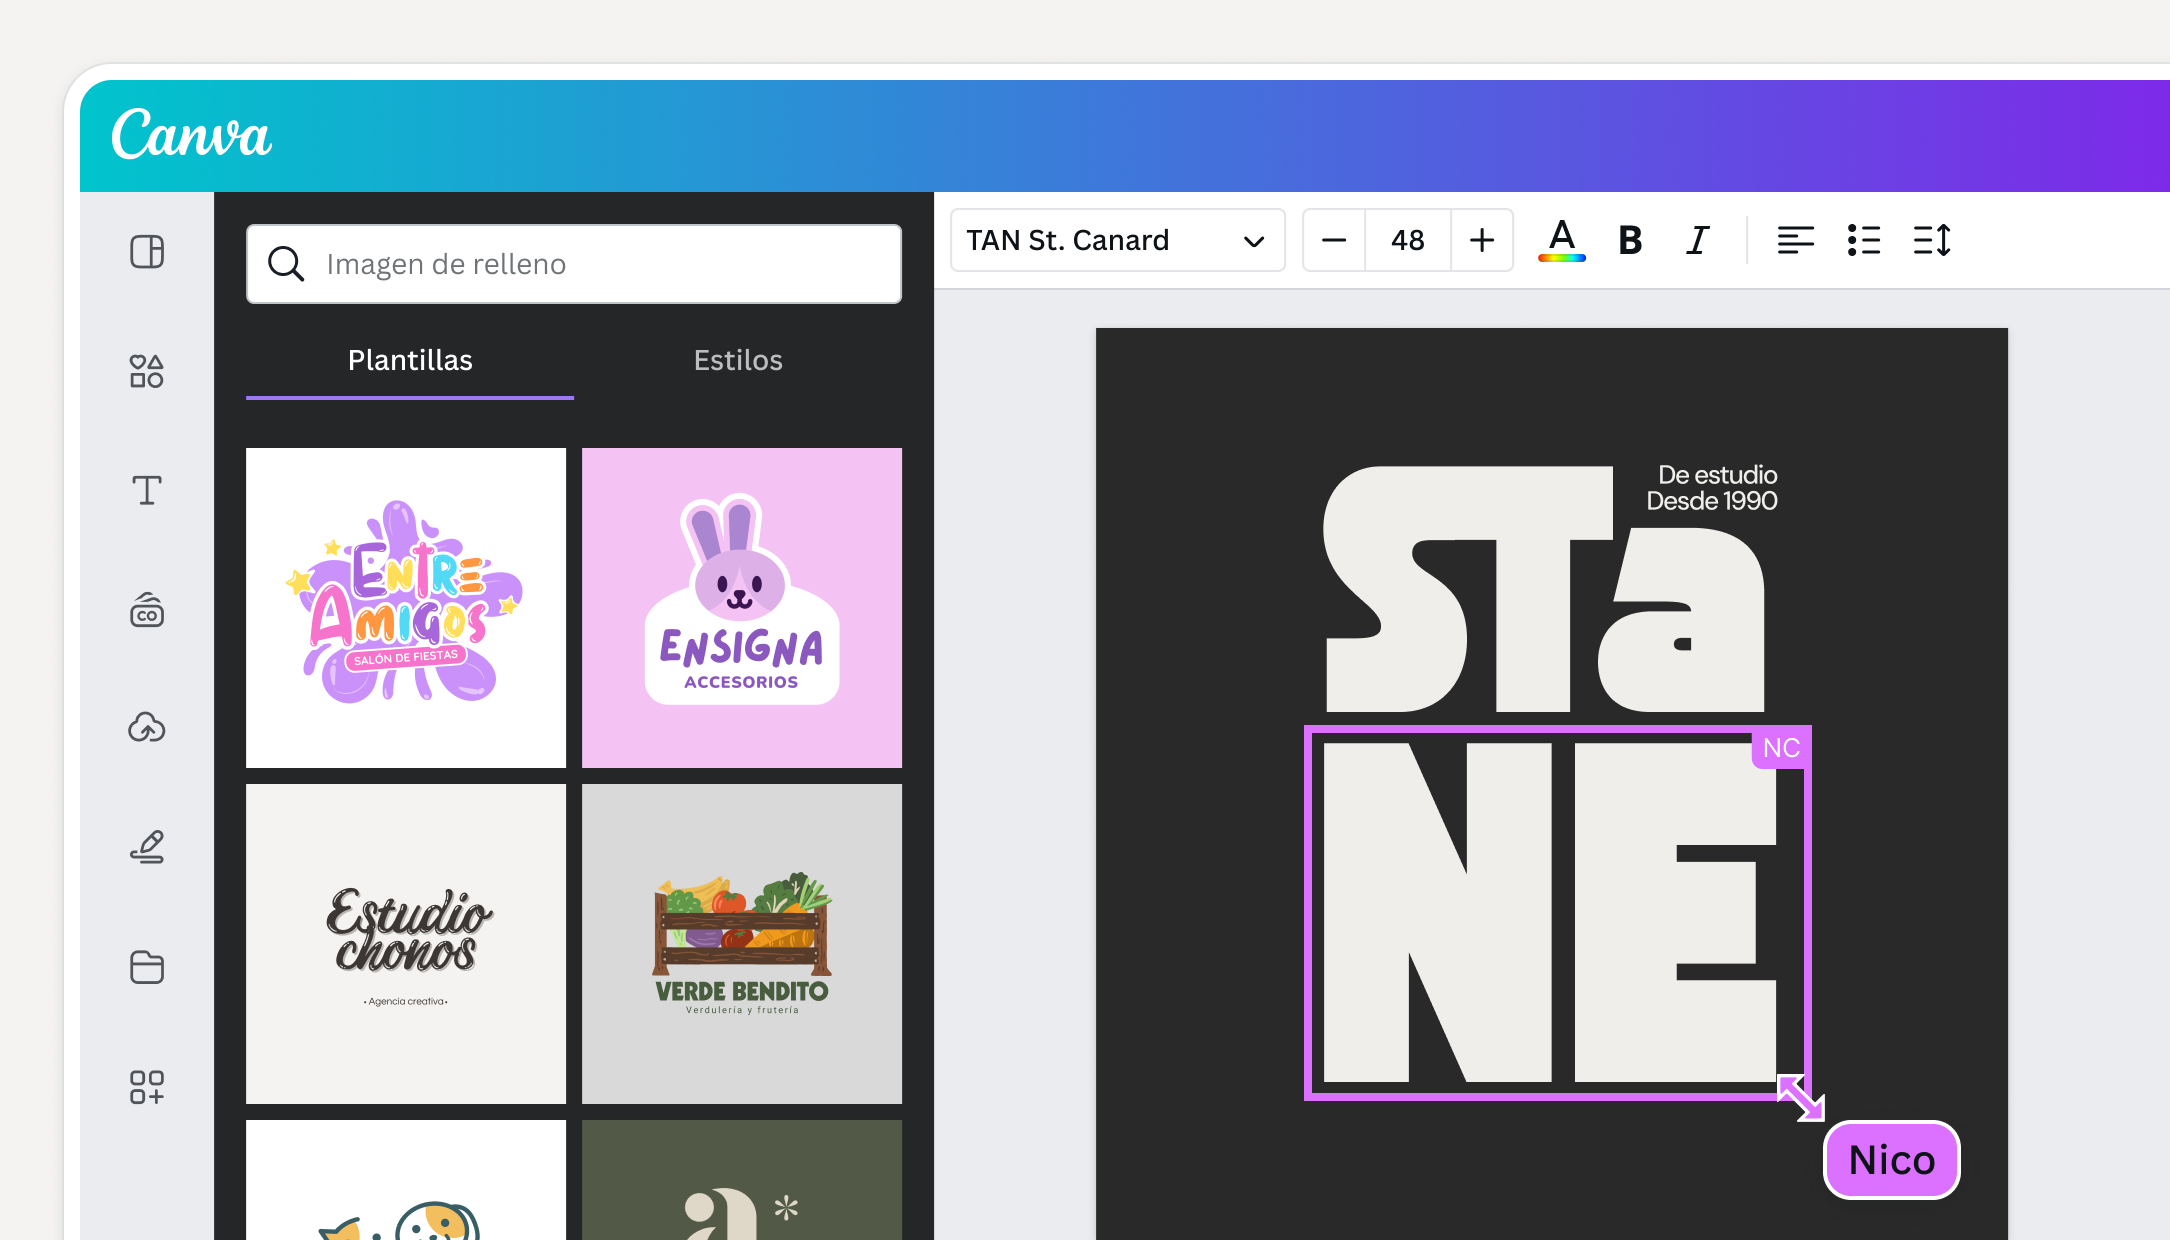
Task: Open the Apps grid icon in sidebar
Action: pos(147,1087)
